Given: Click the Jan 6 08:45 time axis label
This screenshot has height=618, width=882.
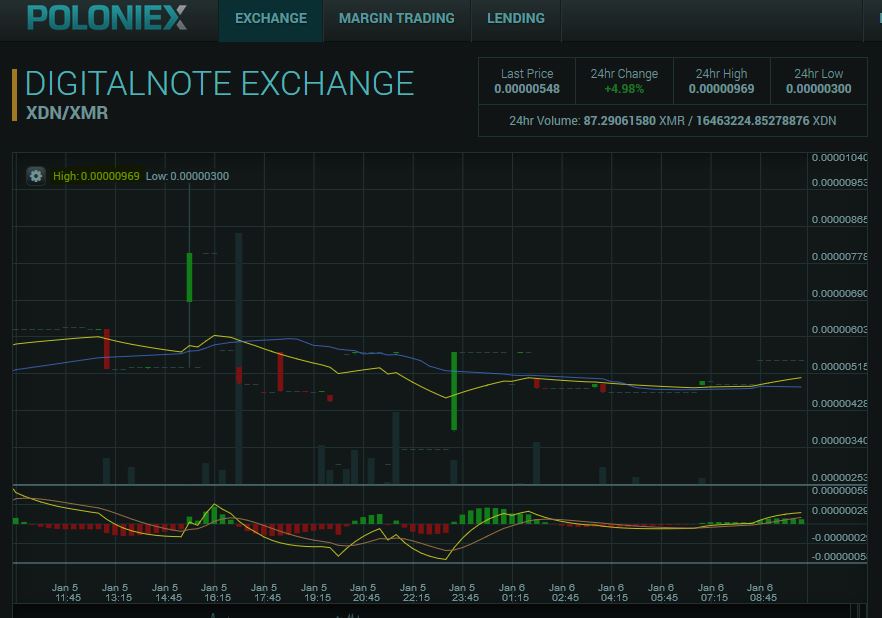Looking at the screenshot, I should click(763, 593).
